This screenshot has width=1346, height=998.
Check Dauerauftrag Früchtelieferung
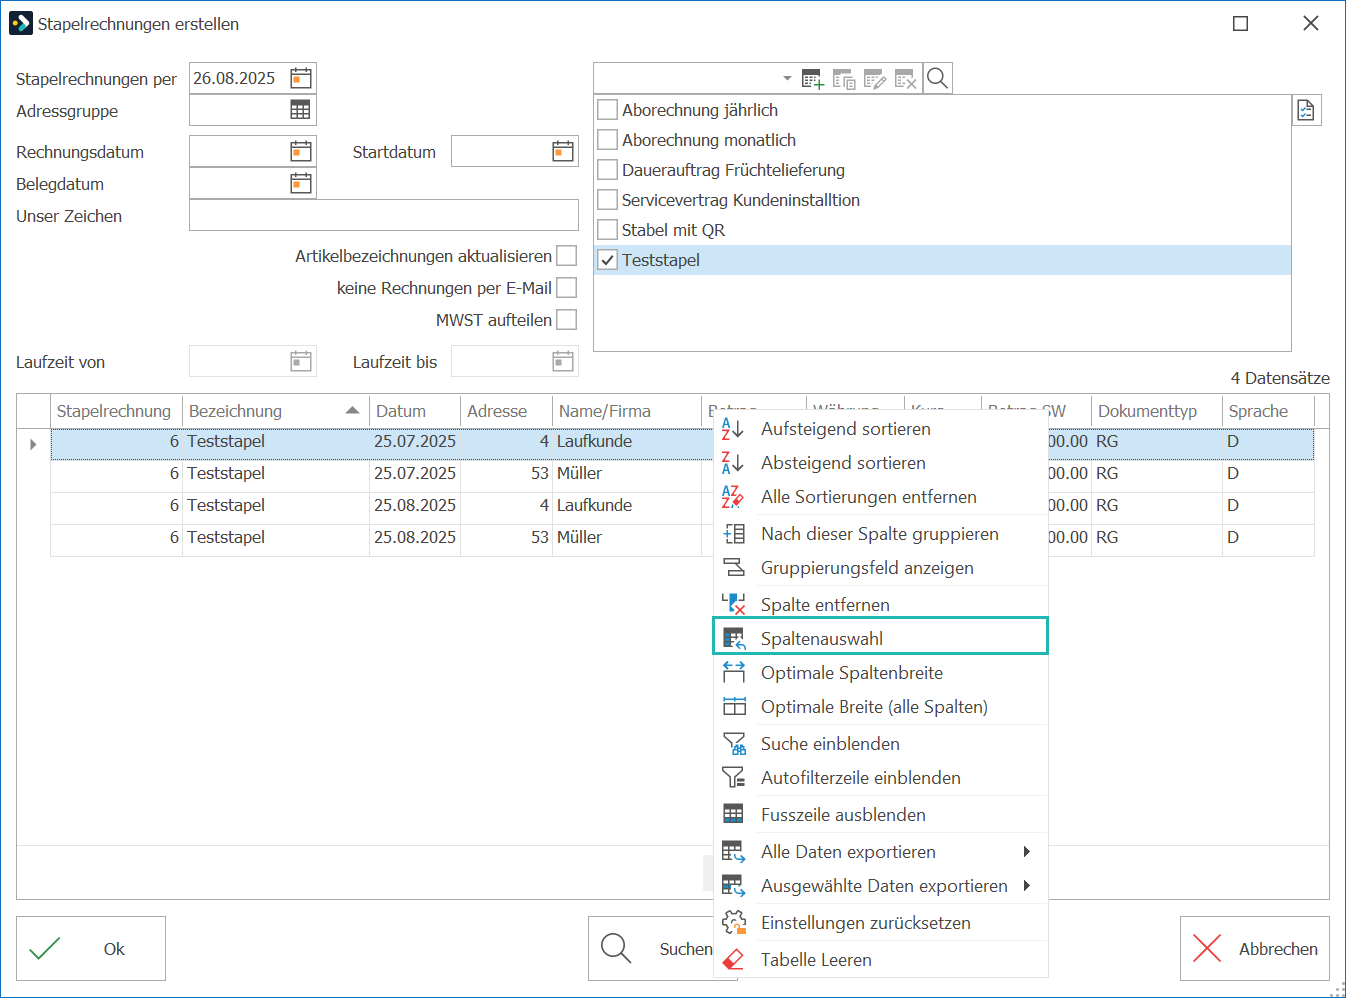pyautogui.click(x=607, y=170)
